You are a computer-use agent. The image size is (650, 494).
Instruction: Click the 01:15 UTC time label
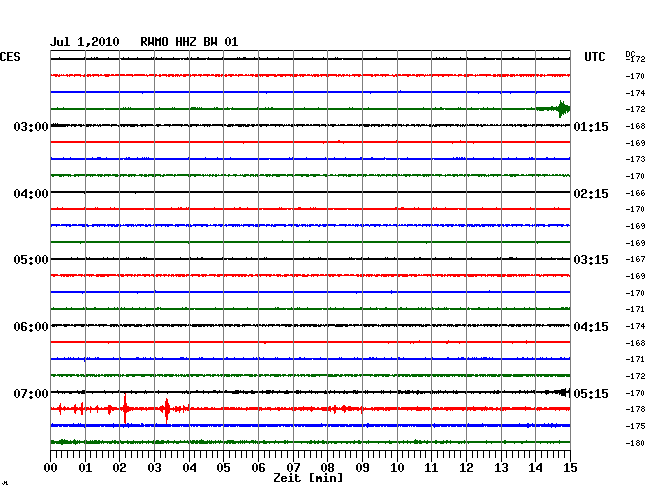click(591, 127)
